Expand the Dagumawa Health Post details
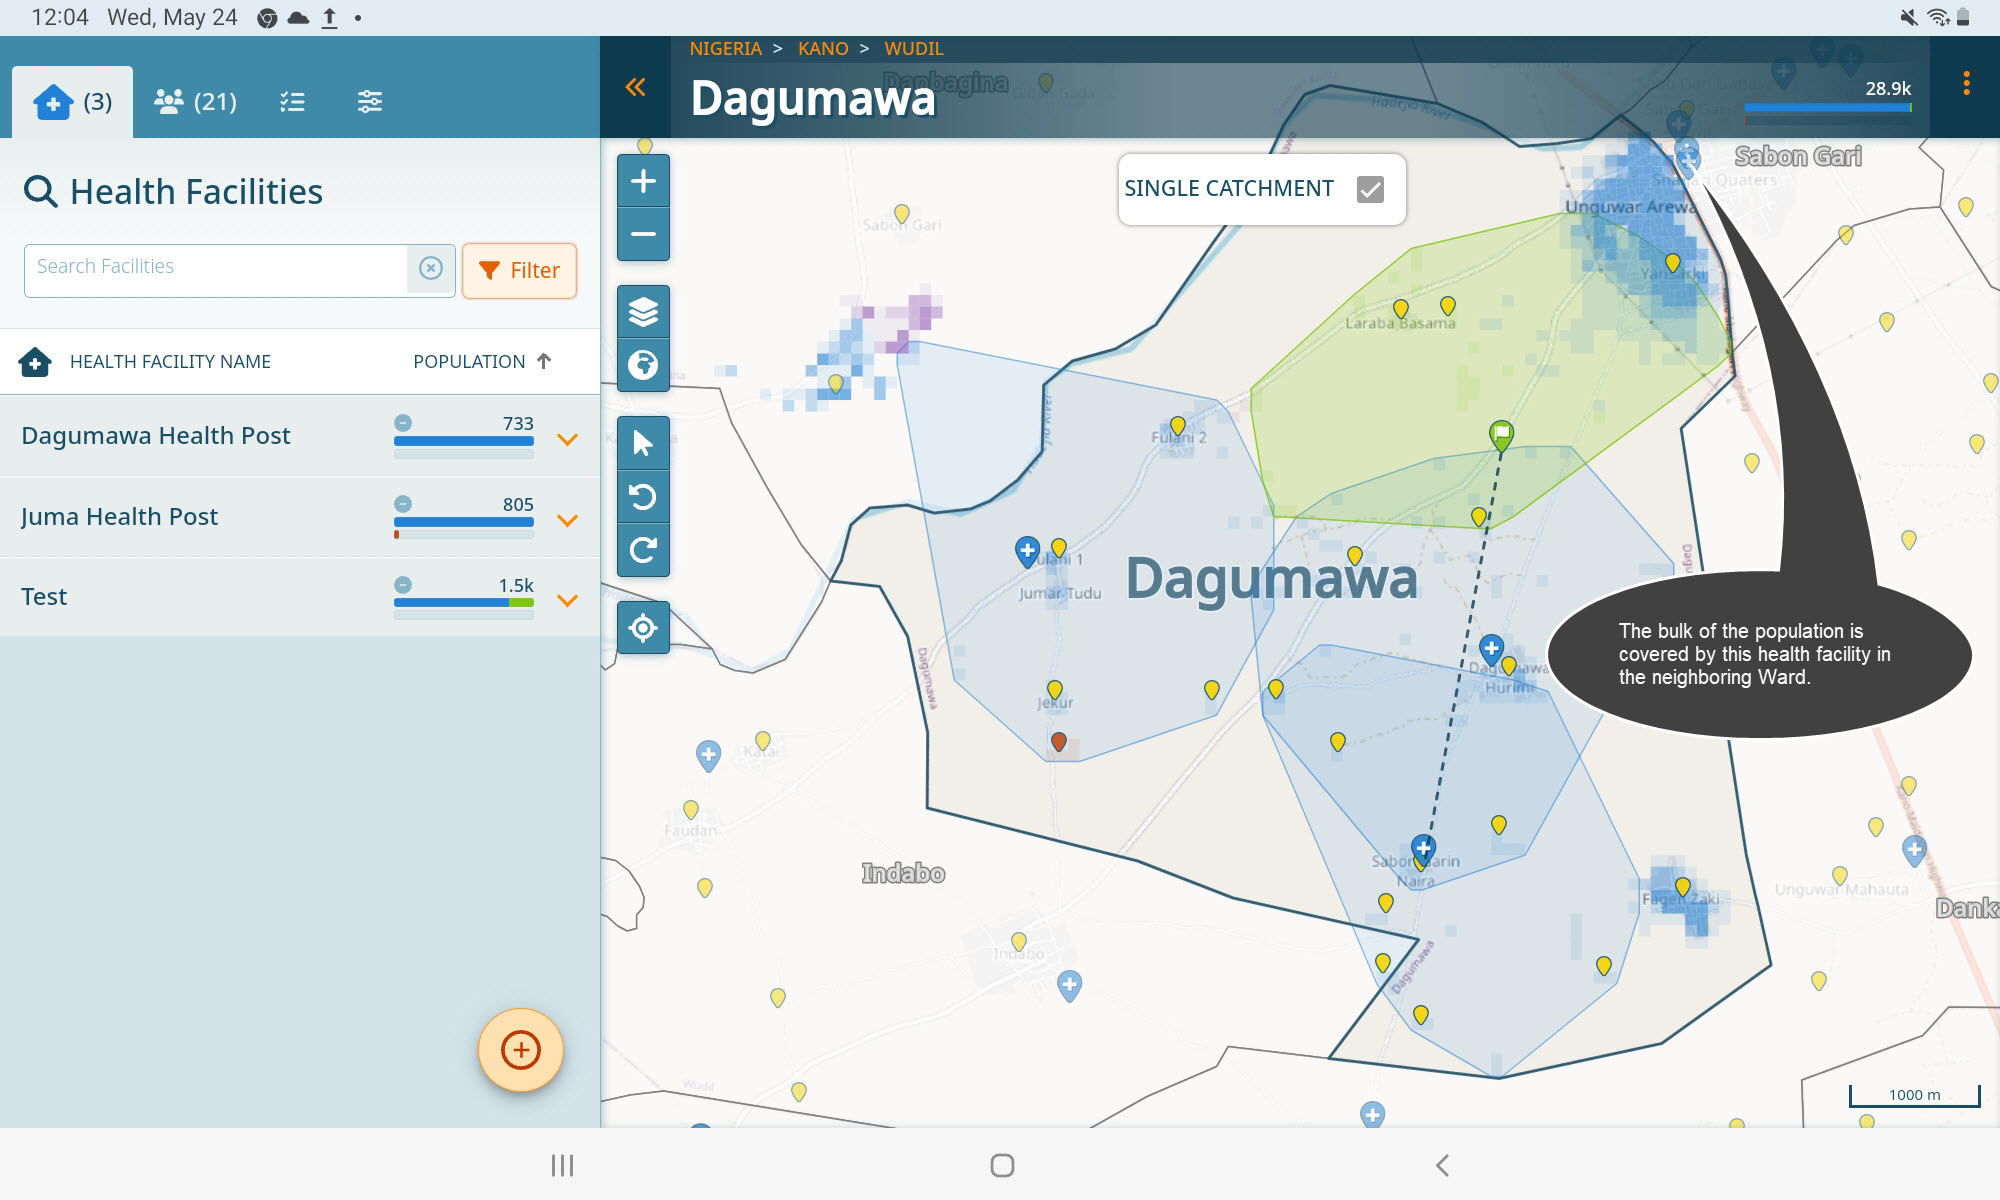This screenshot has height=1200, width=2000. point(567,439)
